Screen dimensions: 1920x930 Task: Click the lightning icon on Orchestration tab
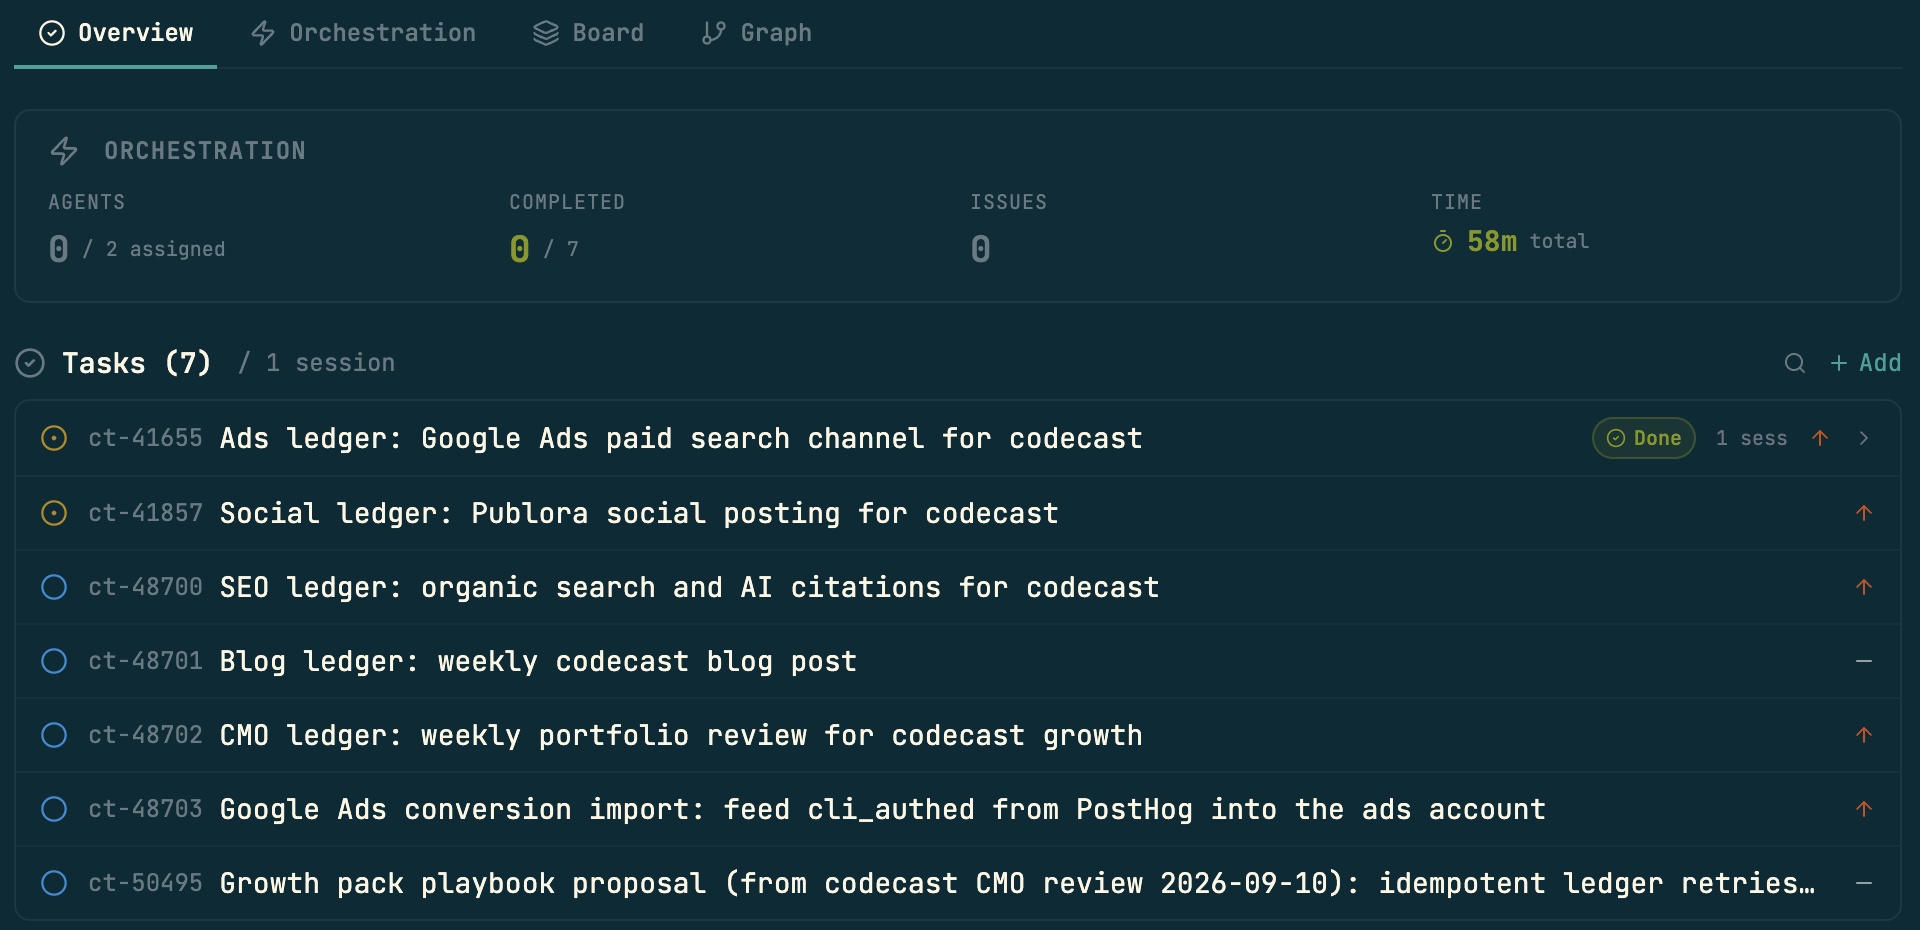tap(263, 33)
